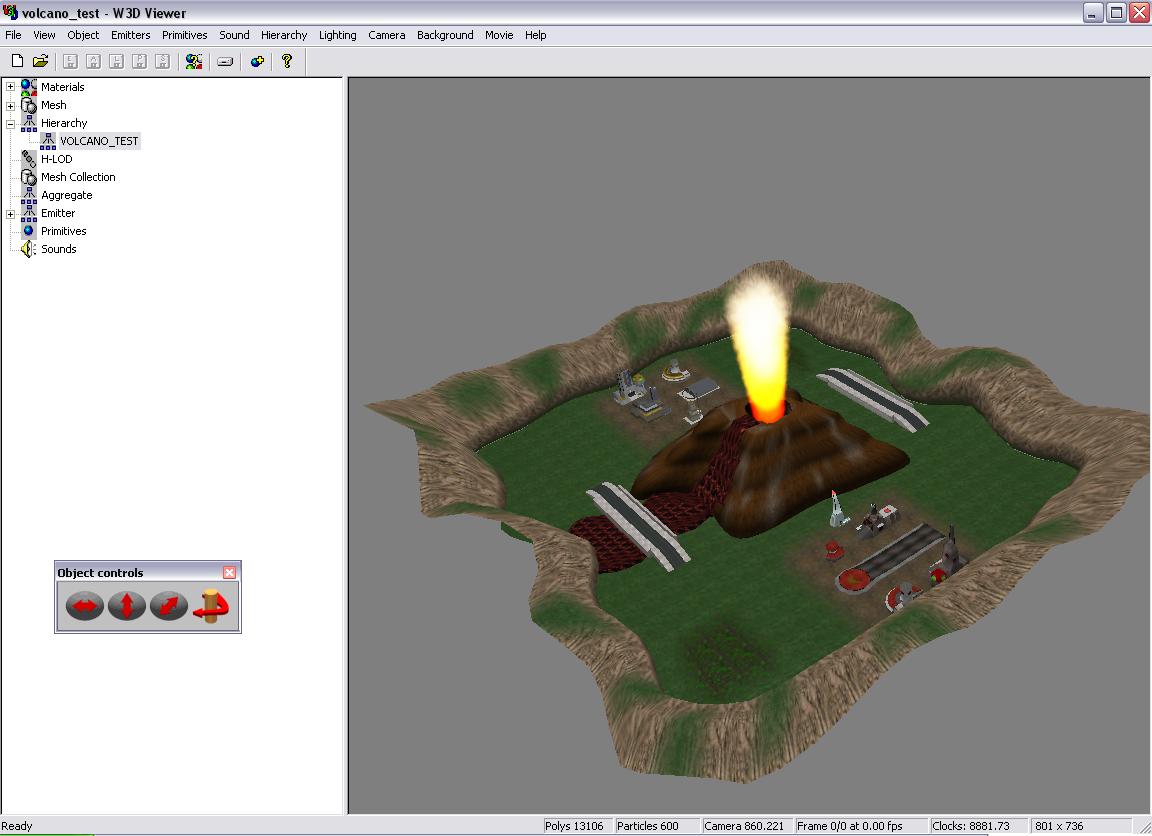Click the Open folder toolbar icon
The height and width of the screenshot is (836, 1152).
pyautogui.click(x=40, y=61)
